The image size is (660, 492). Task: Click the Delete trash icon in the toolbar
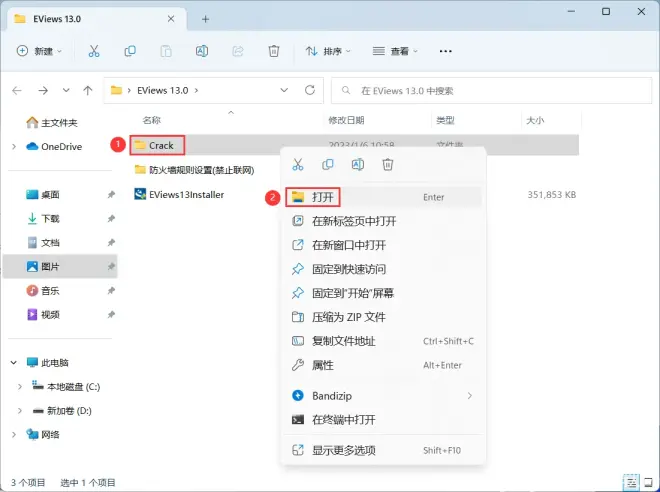pyautogui.click(x=274, y=51)
